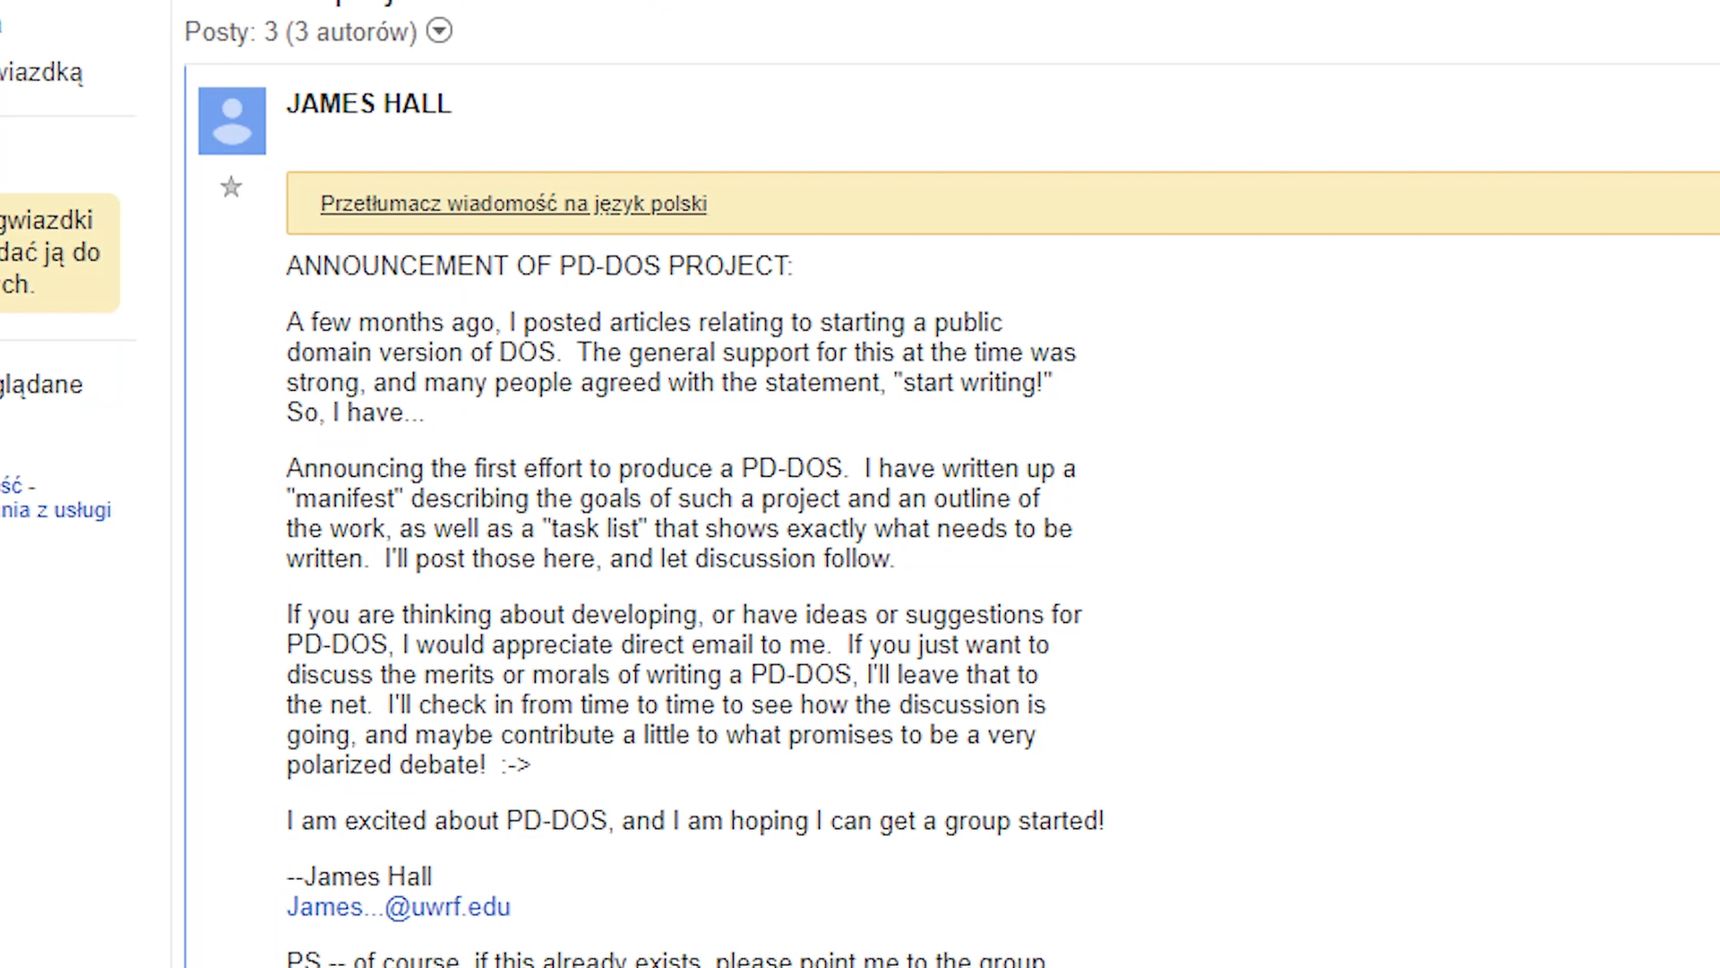Click the paragraph starting 'Announcing the first effort'
The image size is (1720, 968).
pyautogui.click(x=681, y=513)
